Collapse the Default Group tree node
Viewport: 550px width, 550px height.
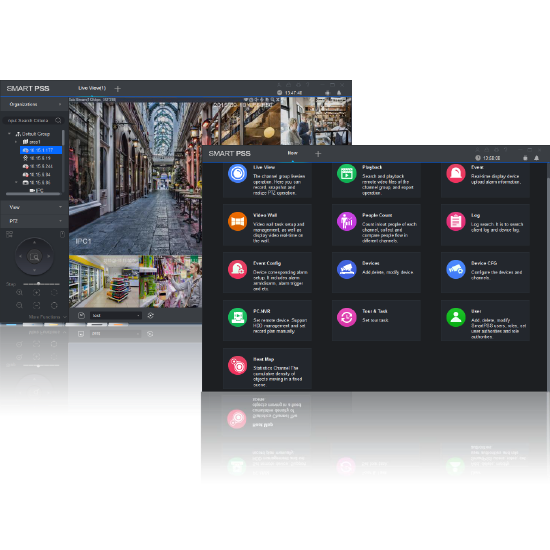tap(9, 134)
